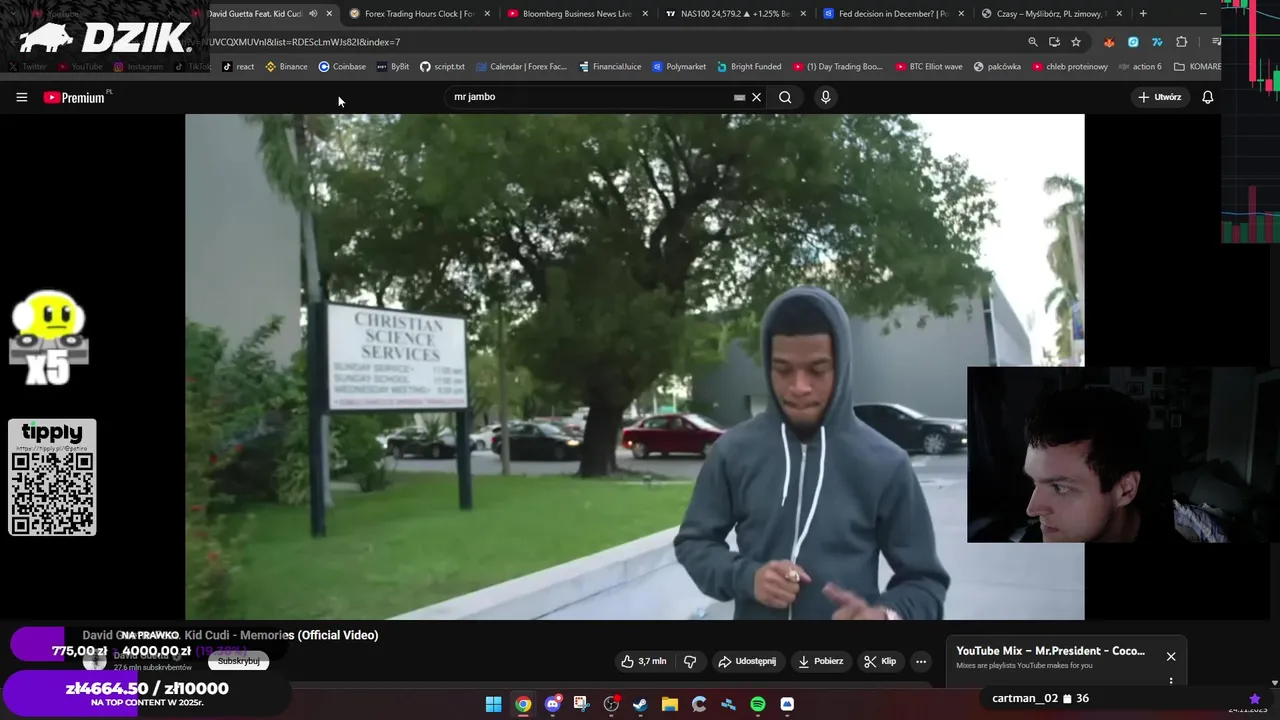Launch Snipping Tool from taskbar
The width and height of the screenshot is (1280, 720).
click(581, 704)
